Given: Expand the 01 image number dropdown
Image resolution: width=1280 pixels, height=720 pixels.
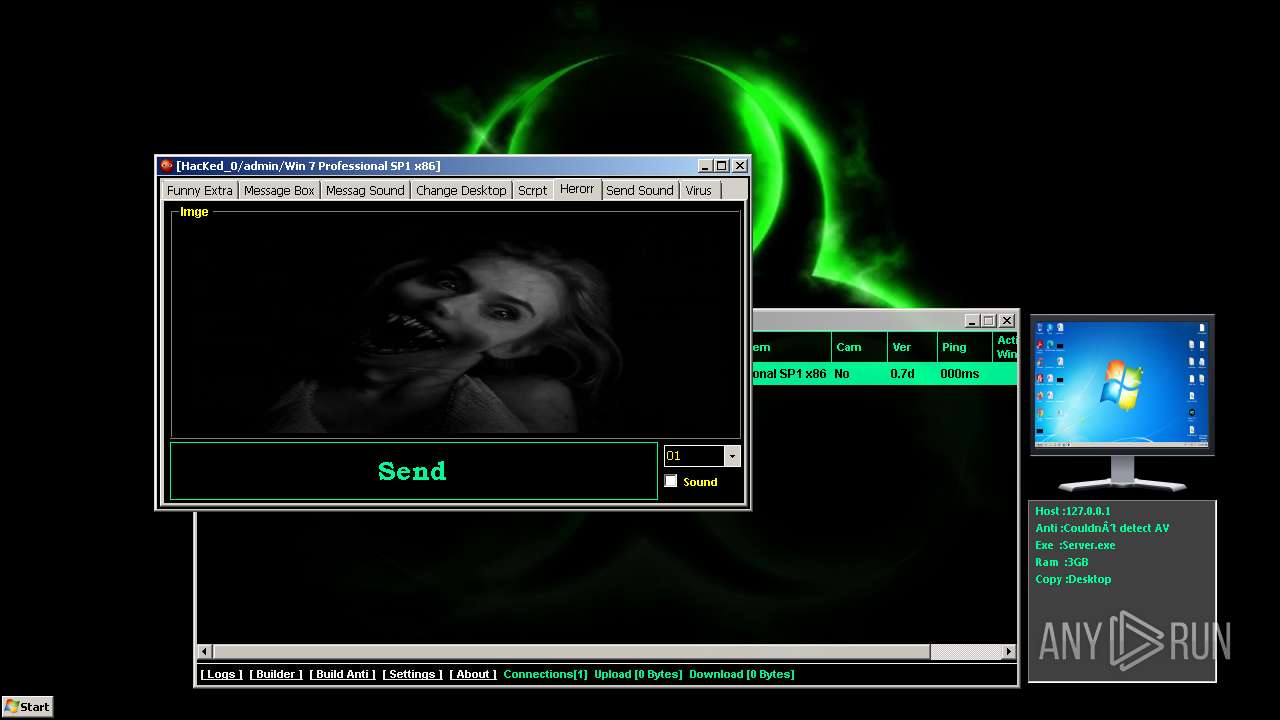Looking at the screenshot, I should (x=732, y=456).
